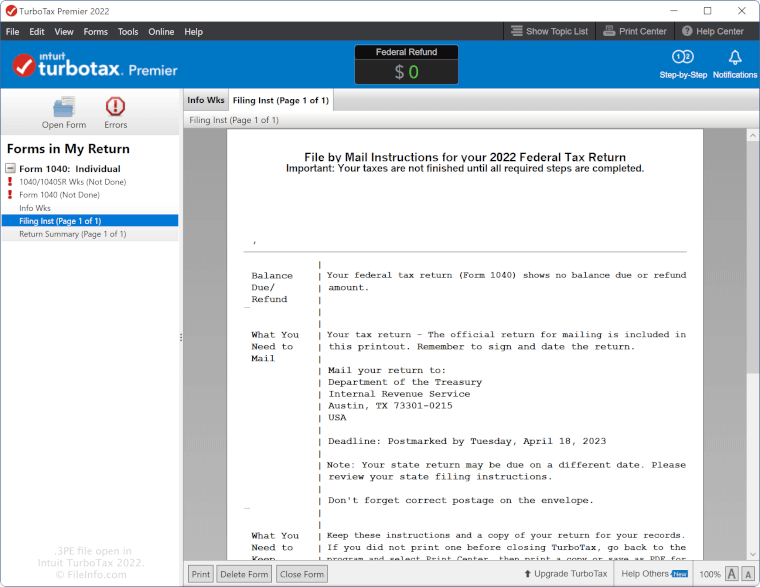
Task: Click Show Topic List
Action: coord(548,31)
